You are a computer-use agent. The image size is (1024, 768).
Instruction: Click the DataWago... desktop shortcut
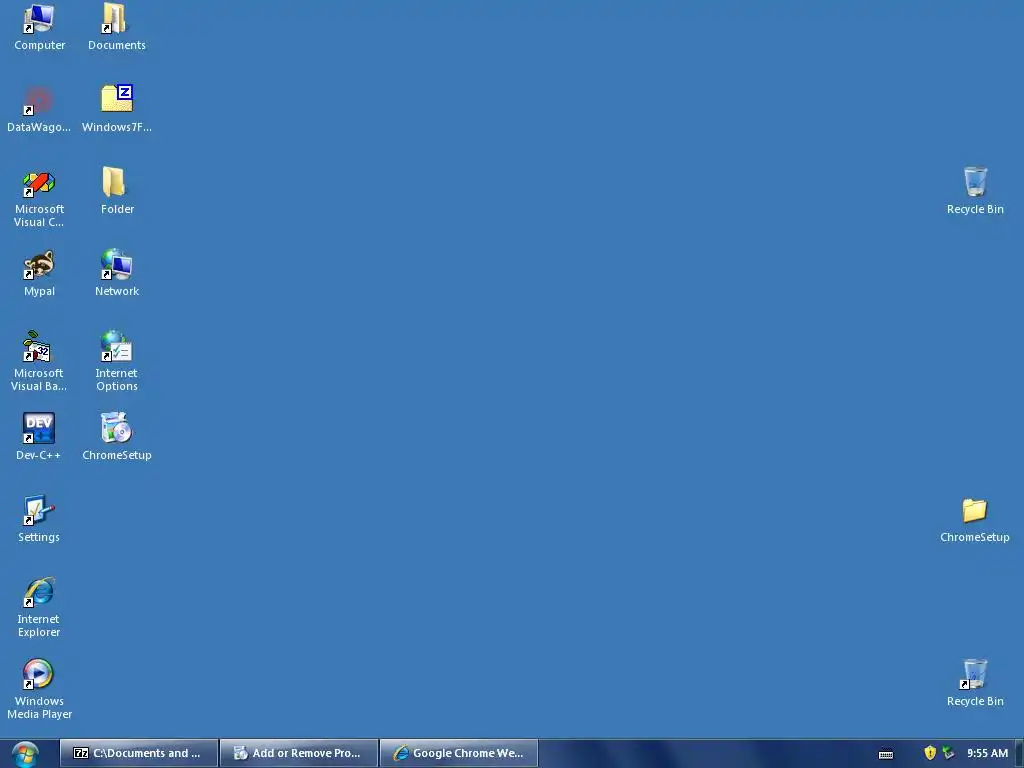pyautogui.click(x=39, y=109)
